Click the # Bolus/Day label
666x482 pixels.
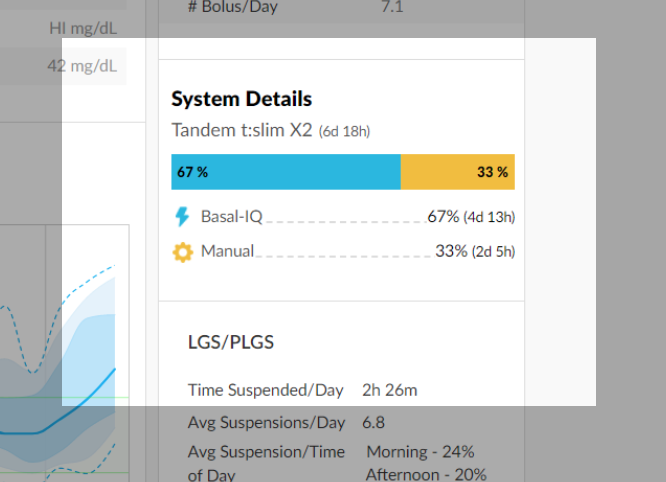[x=233, y=7]
